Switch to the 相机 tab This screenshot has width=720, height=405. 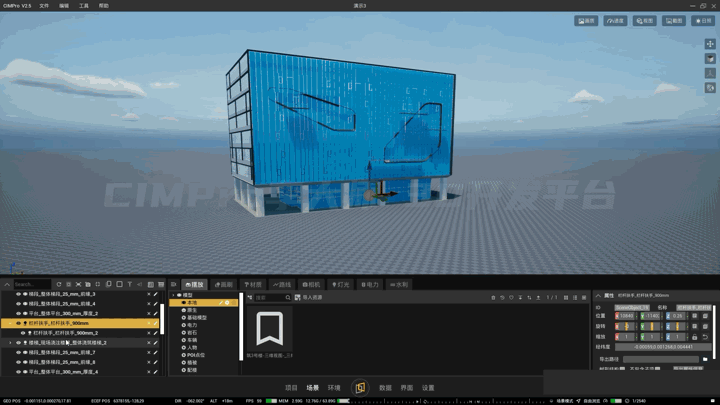[x=311, y=285]
